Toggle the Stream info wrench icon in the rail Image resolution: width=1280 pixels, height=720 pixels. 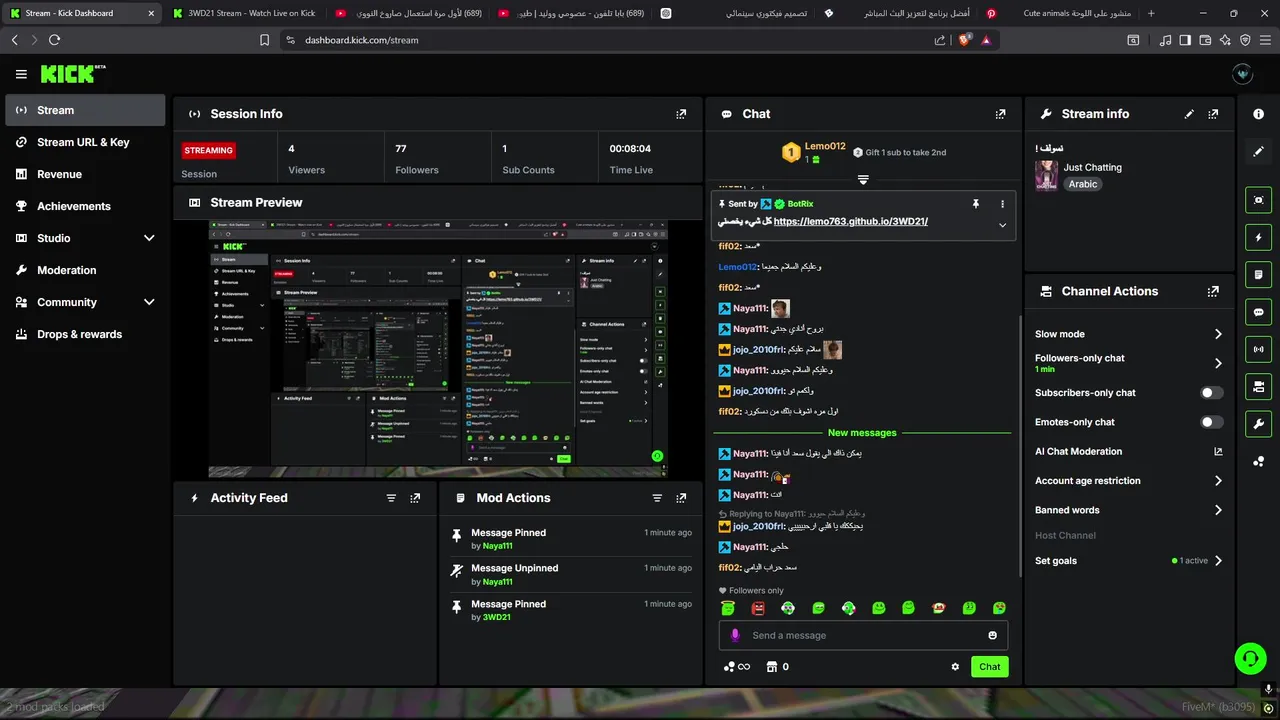tap(1258, 423)
